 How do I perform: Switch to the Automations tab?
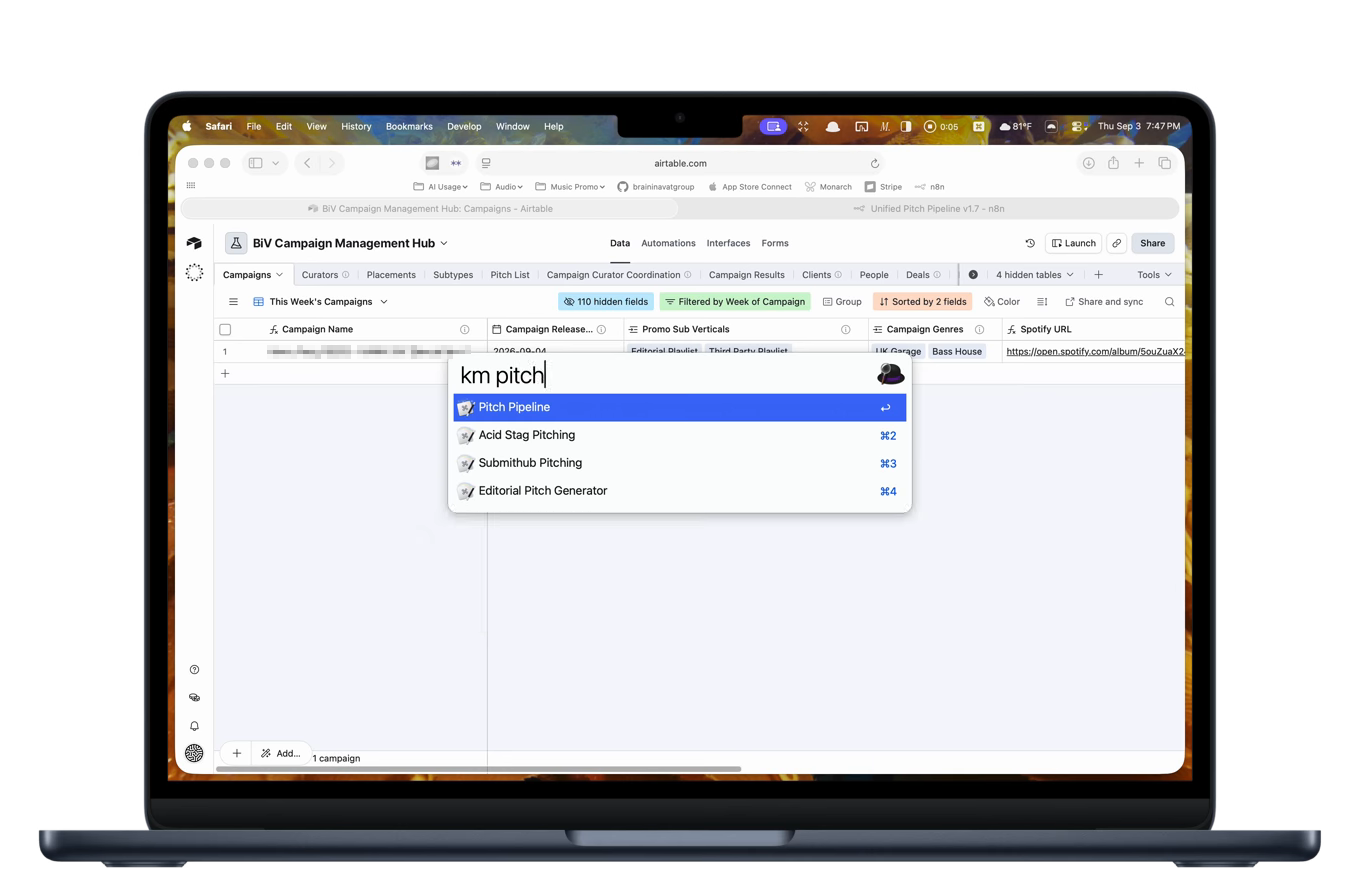(x=668, y=243)
